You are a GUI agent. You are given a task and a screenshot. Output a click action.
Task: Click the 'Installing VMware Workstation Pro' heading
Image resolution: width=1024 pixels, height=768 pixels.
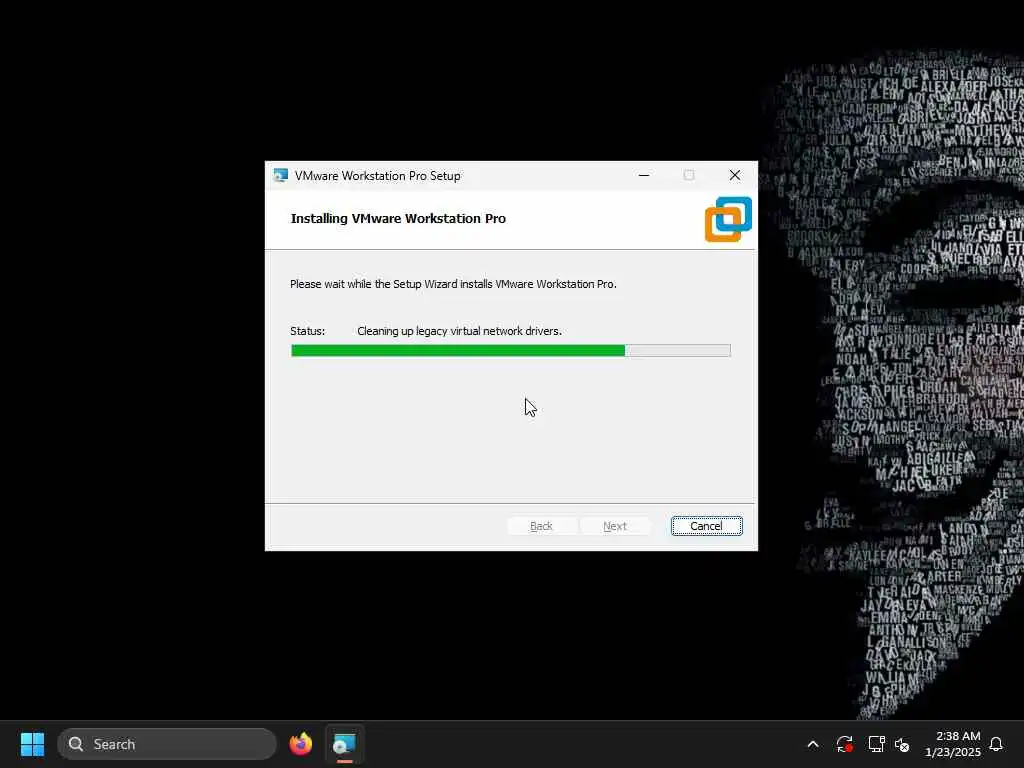[398, 219]
